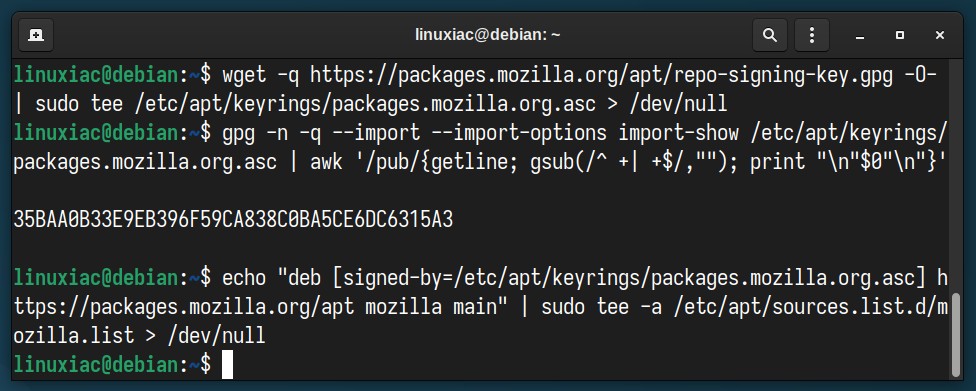Viewport: 976px width, 391px height.
Task: Click the awk command word
Action: click(326, 162)
